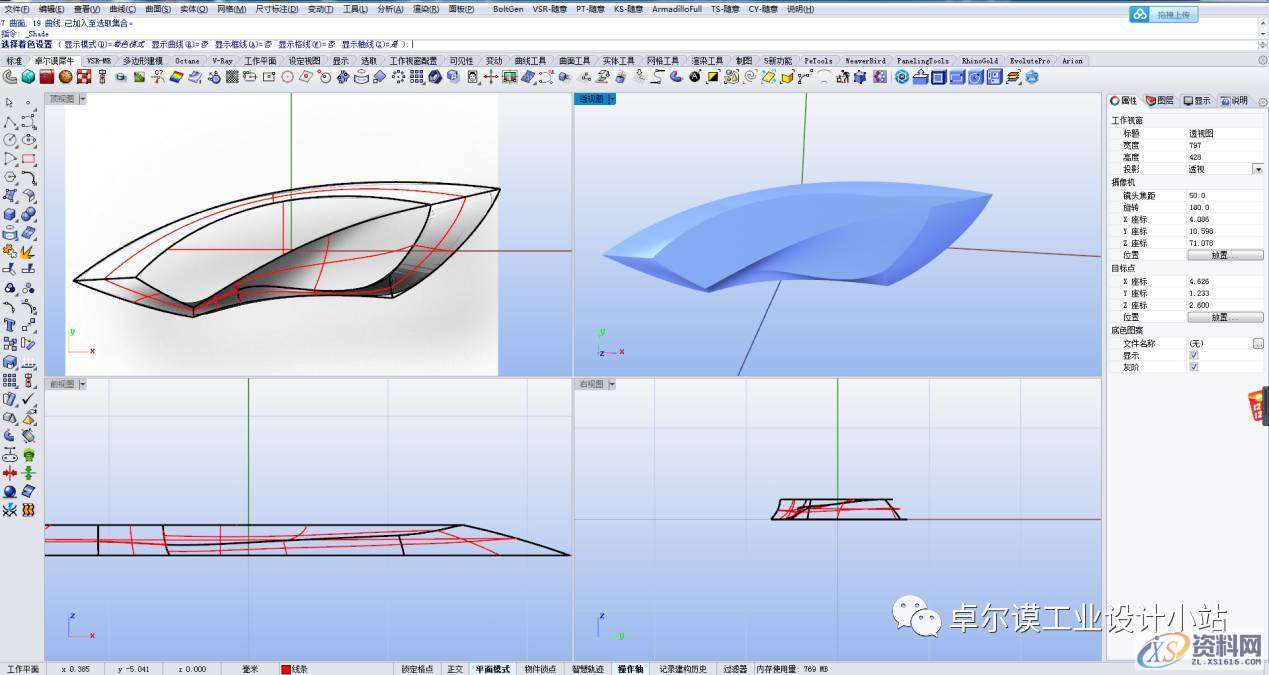Viewport: 1269px width, 675px height.
Task: Click the text object 'T' tool icon
Action: pyautogui.click(x=10, y=325)
